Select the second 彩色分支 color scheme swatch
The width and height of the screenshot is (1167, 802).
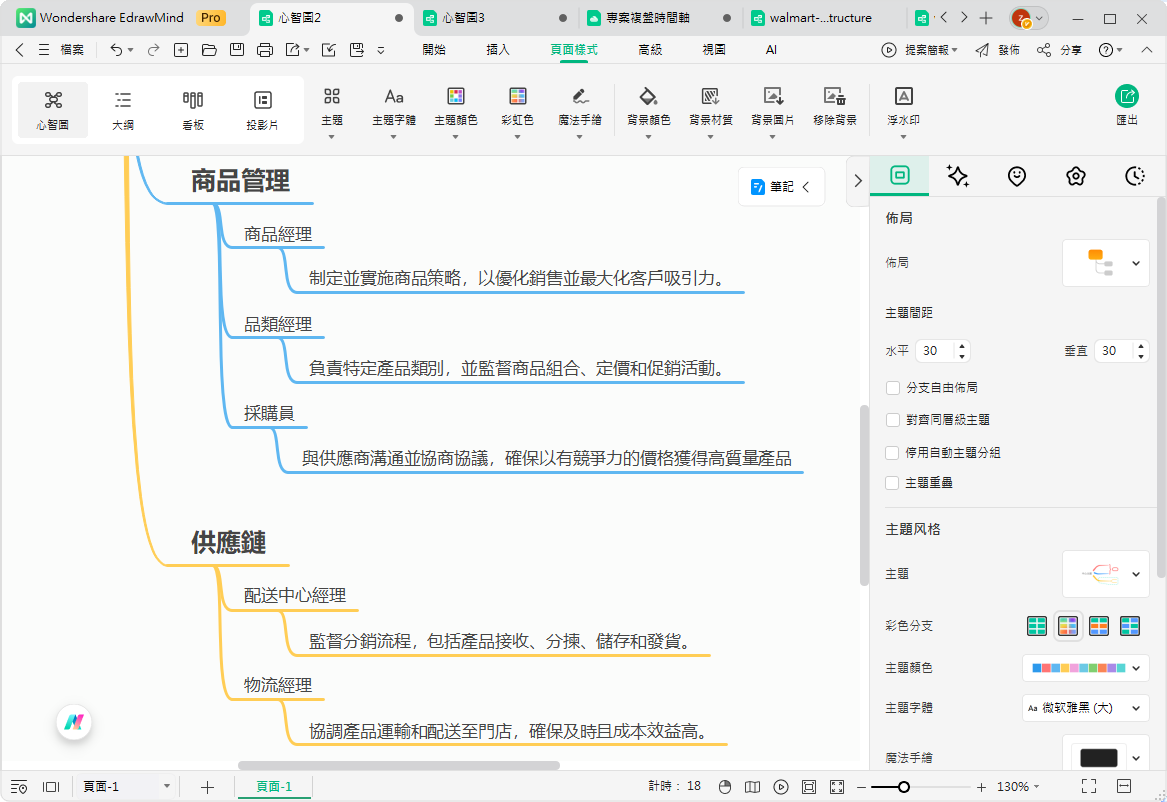pyautogui.click(x=1068, y=626)
